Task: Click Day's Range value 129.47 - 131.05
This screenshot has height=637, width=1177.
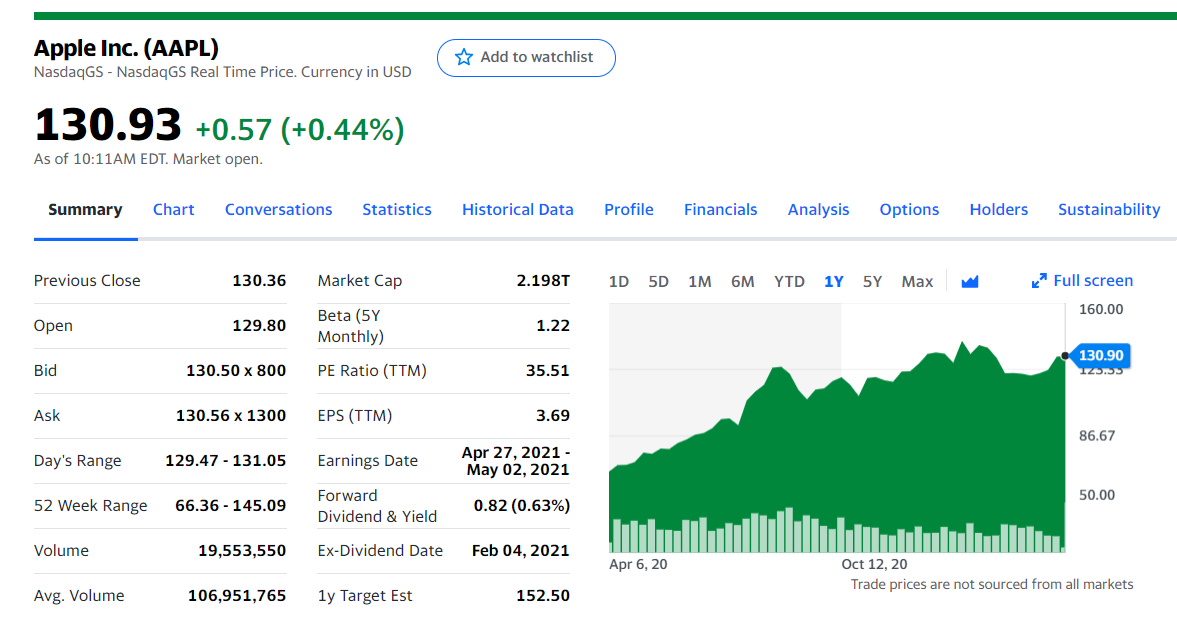Action: tap(225, 461)
